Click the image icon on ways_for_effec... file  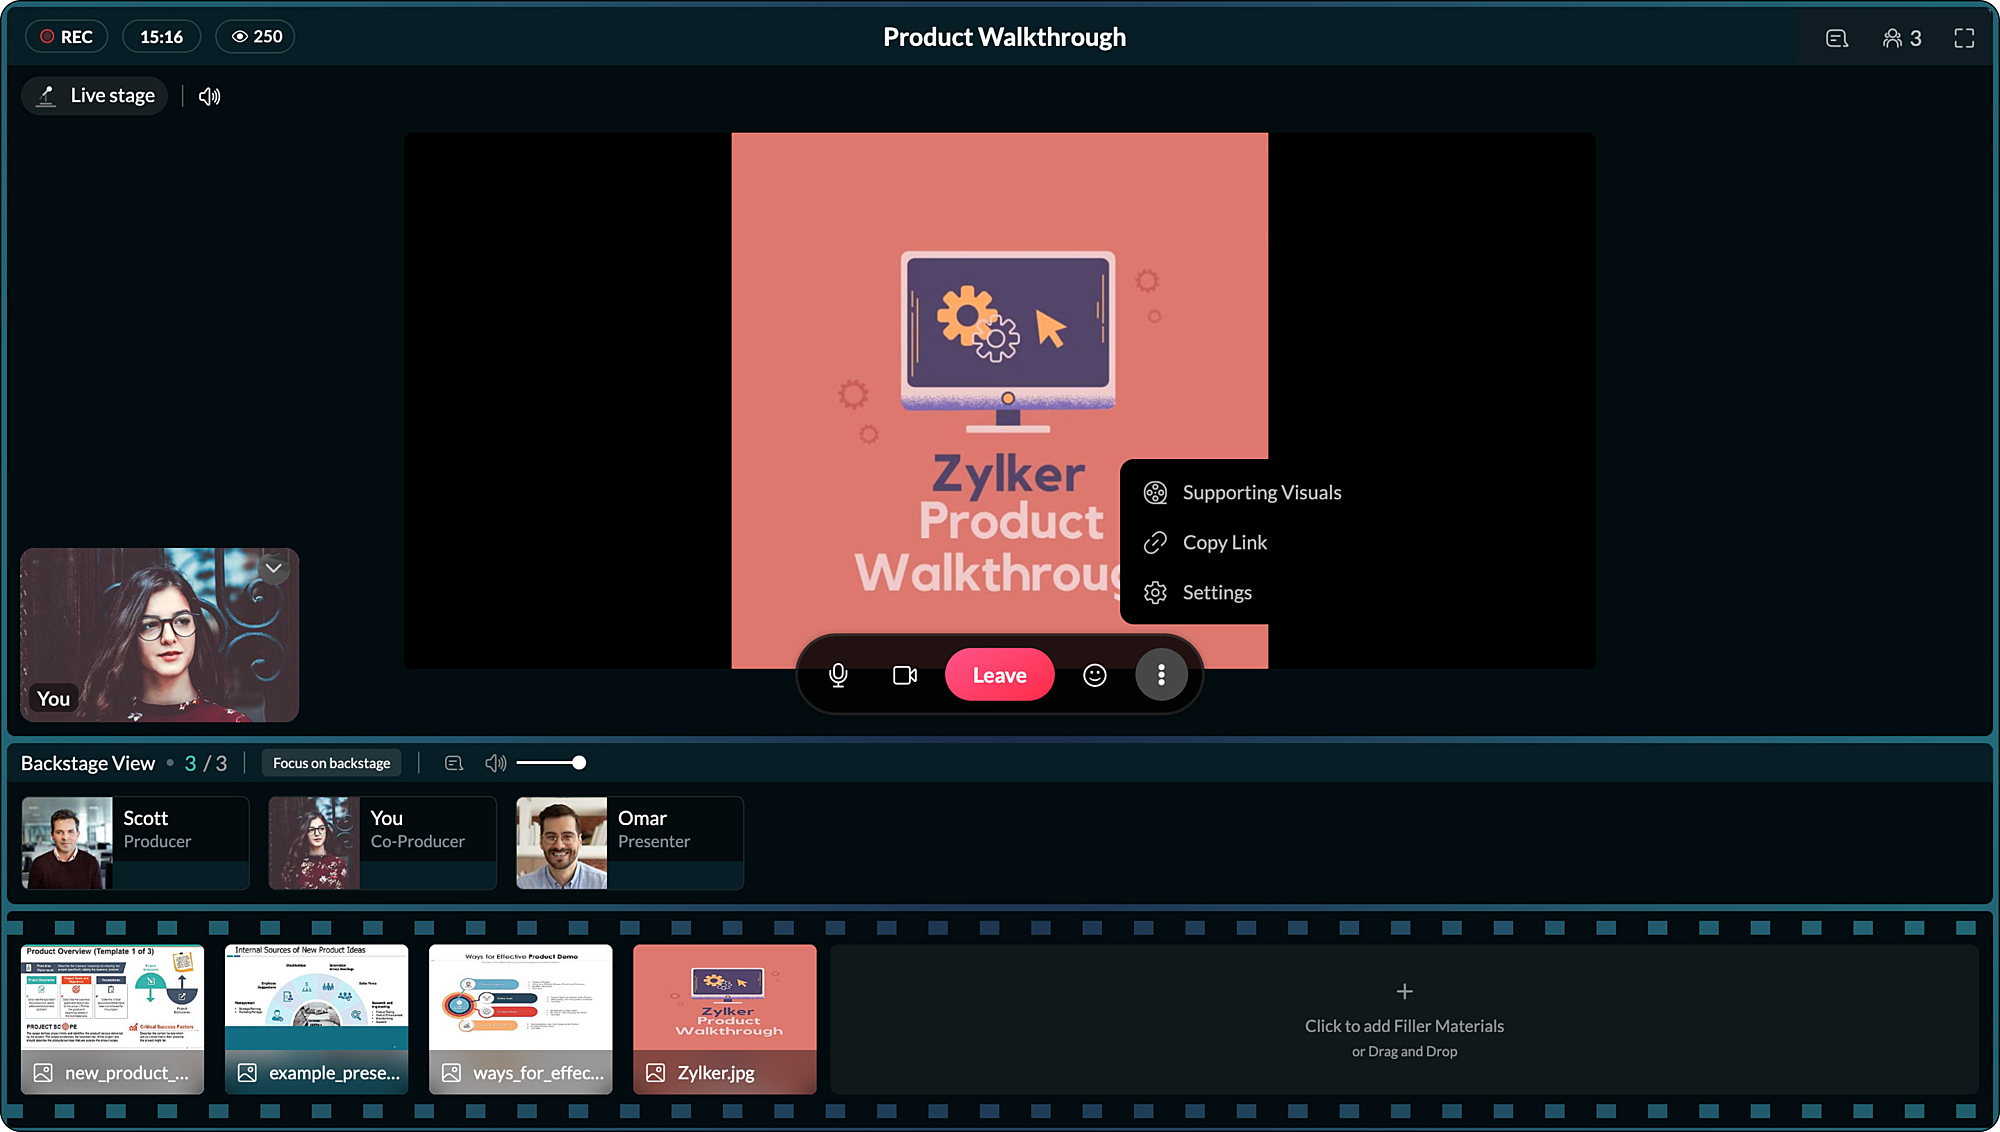tap(451, 1073)
